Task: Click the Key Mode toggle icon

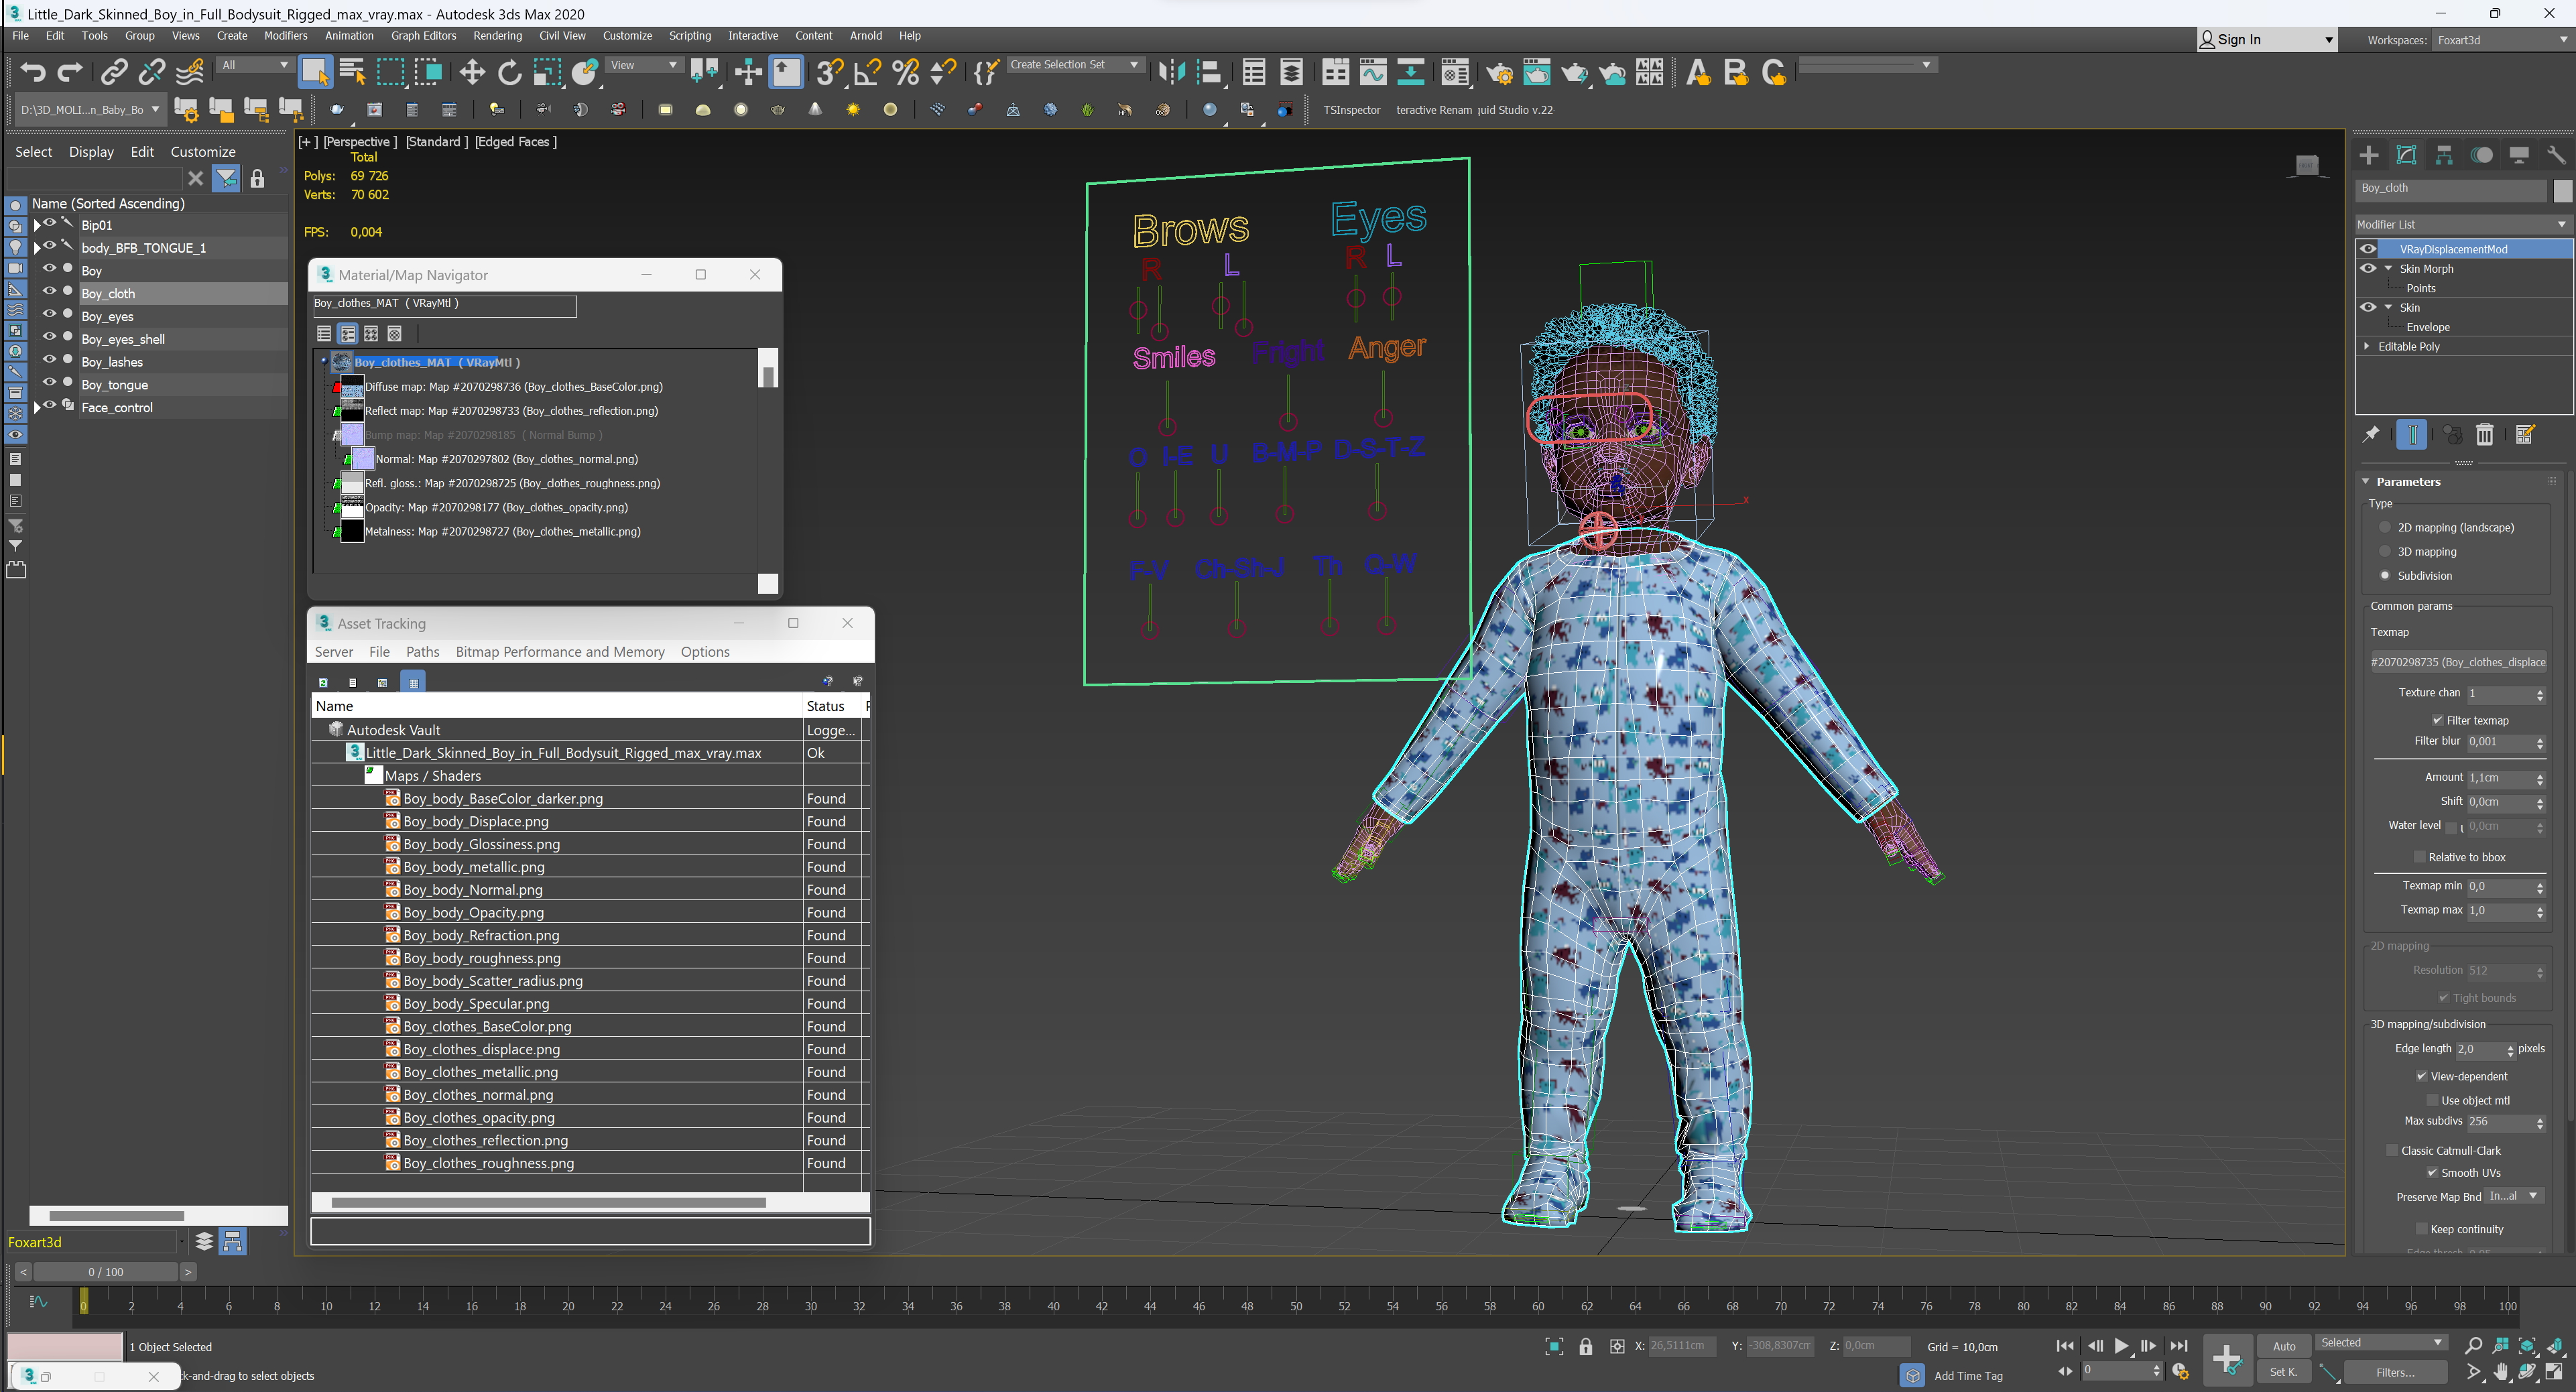Action: coord(2065,1371)
